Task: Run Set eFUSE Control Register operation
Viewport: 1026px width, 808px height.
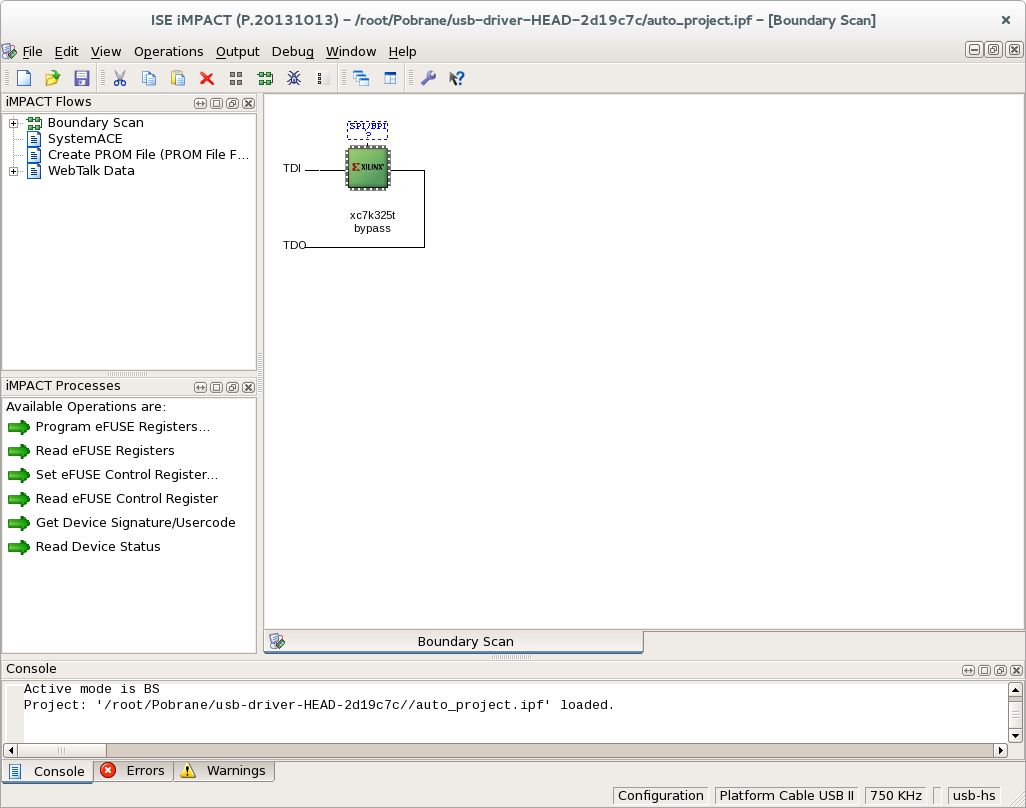Action: (x=126, y=475)
